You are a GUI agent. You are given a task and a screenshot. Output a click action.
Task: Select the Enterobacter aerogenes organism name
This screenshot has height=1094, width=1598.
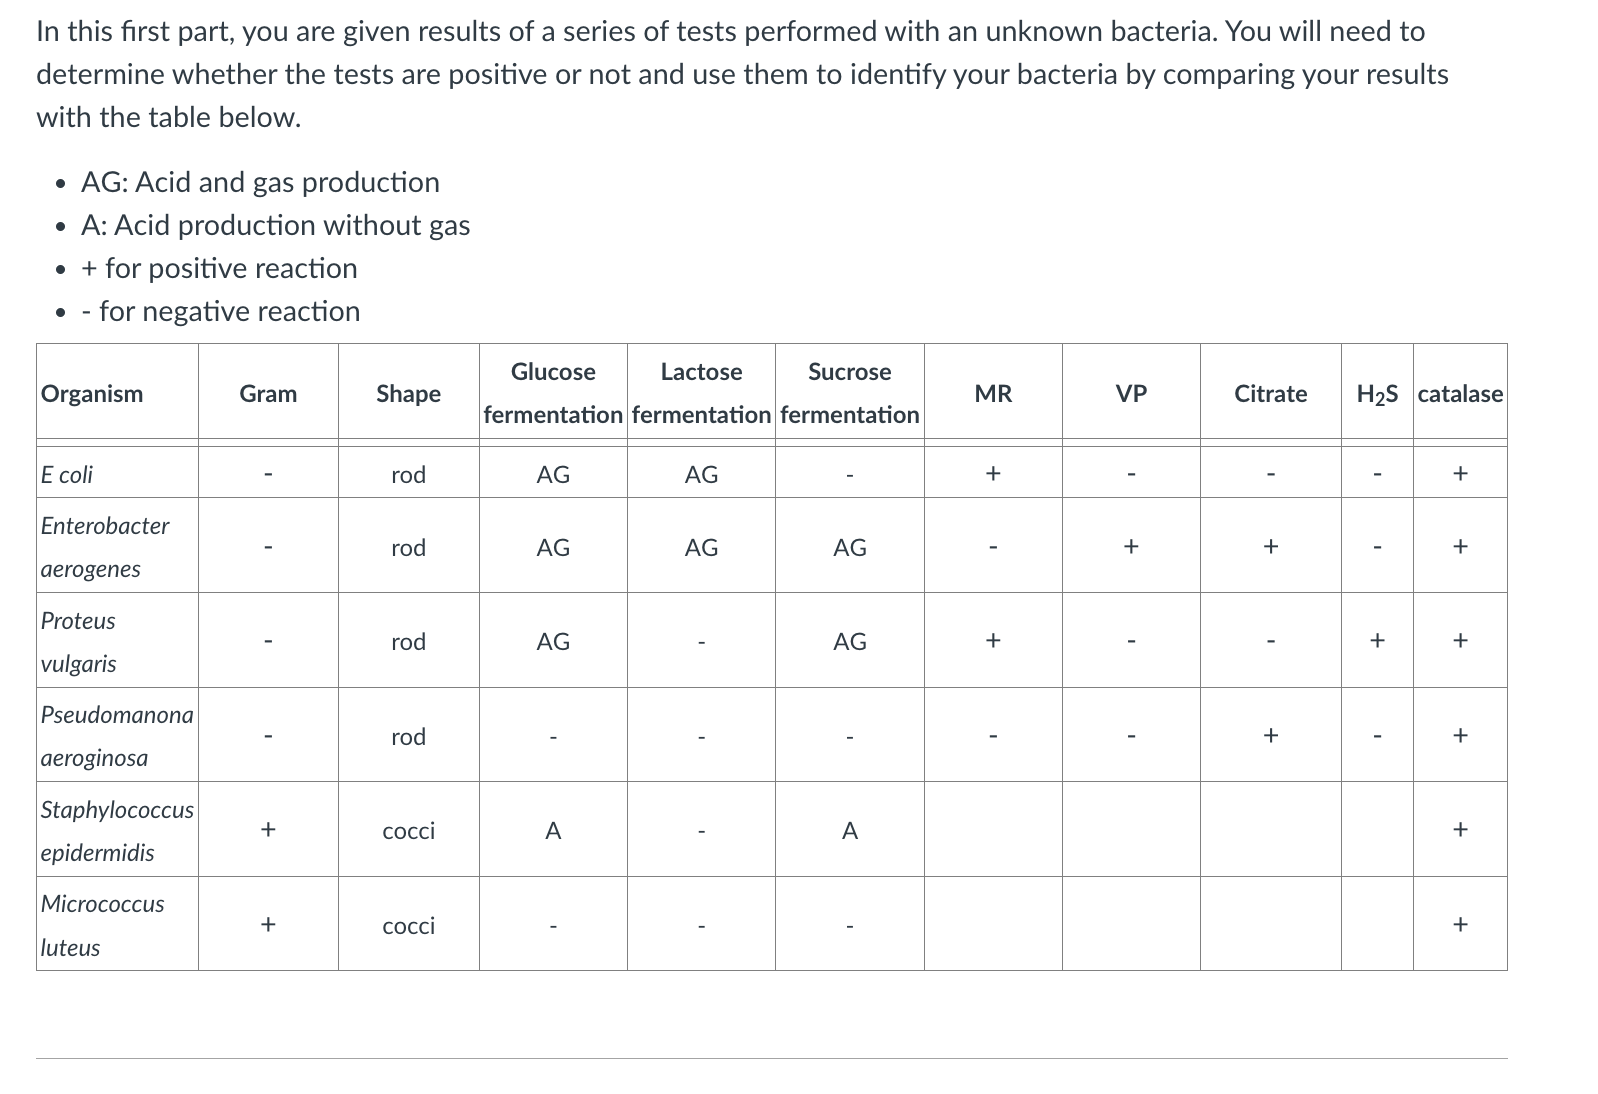coord(105,546)
